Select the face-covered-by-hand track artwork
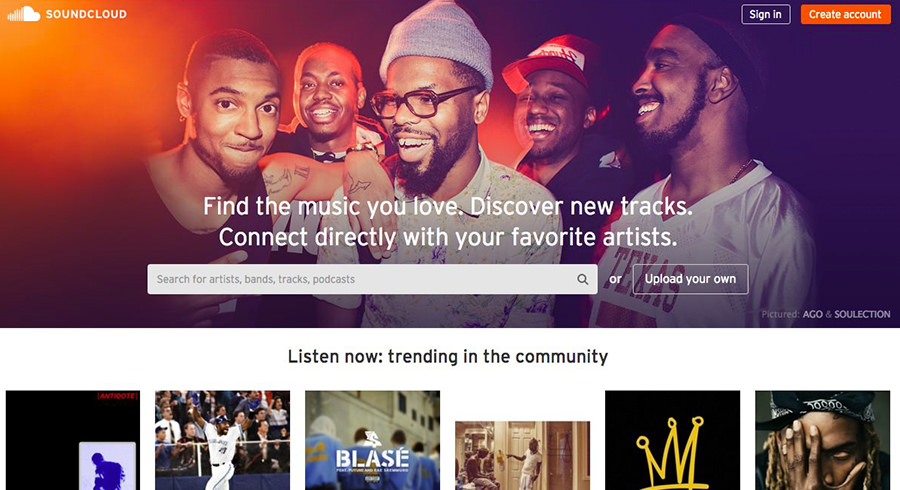The width and height of the screenshot is (900, 490). (x=823, y=440)
